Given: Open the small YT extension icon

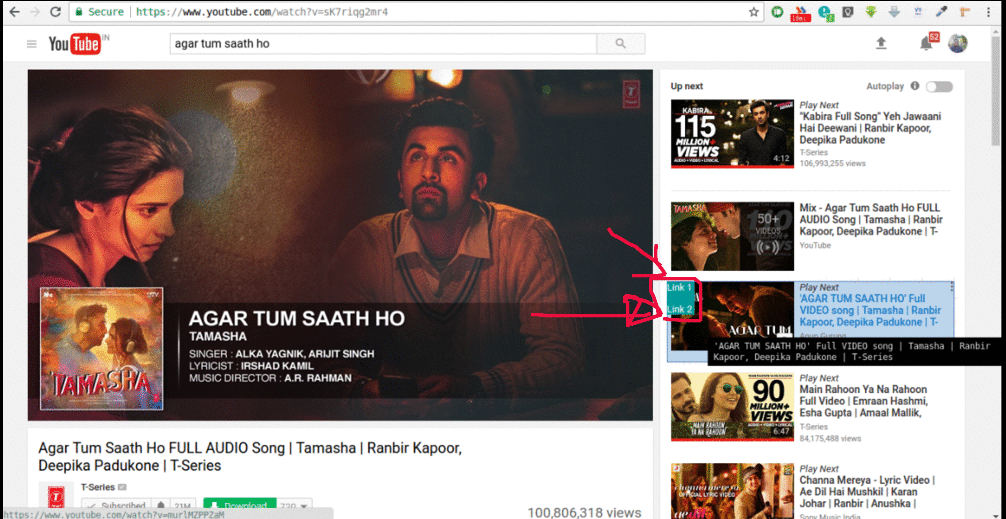Looking at the screenshot, I should (x=918, y=12).
